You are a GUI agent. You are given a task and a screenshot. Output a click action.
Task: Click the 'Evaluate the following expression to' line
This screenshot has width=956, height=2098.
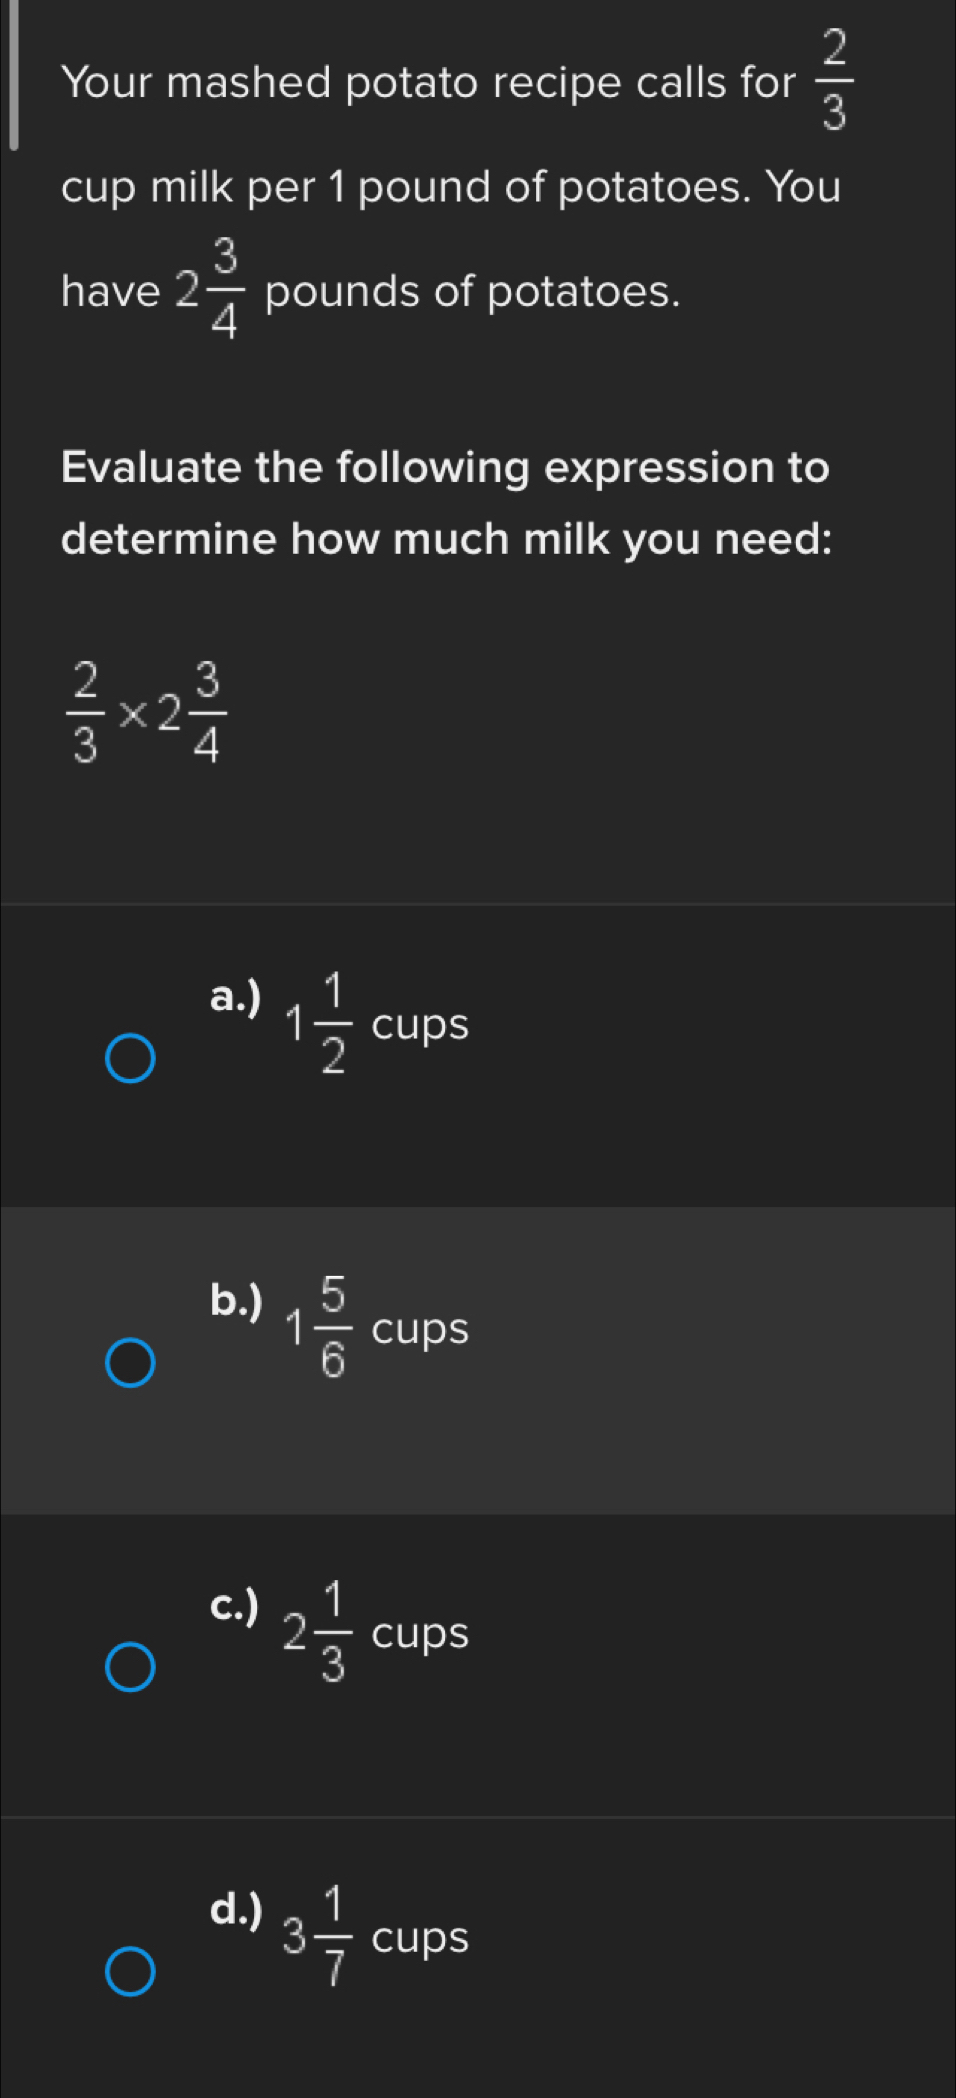tap(445, 467)
